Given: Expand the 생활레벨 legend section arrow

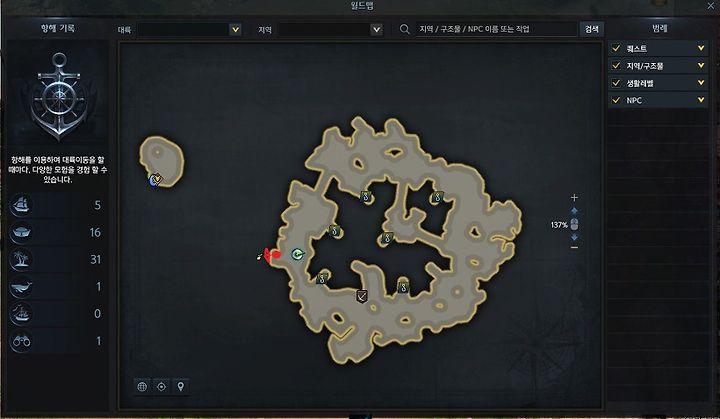Looking at the screenshot, I should (701, 83).
